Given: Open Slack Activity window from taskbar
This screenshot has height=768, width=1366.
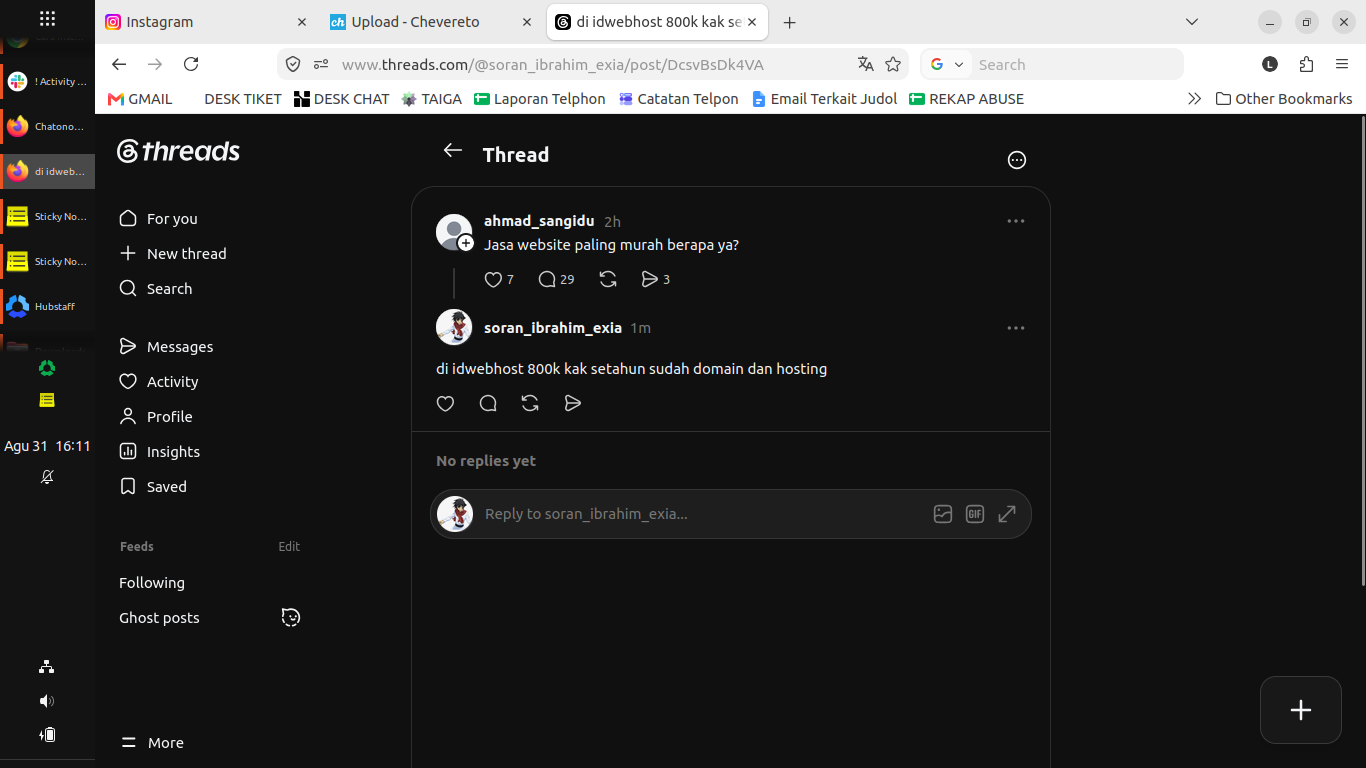Looking at the screenshot, I should pyautogui.click(x=47, y=81).
